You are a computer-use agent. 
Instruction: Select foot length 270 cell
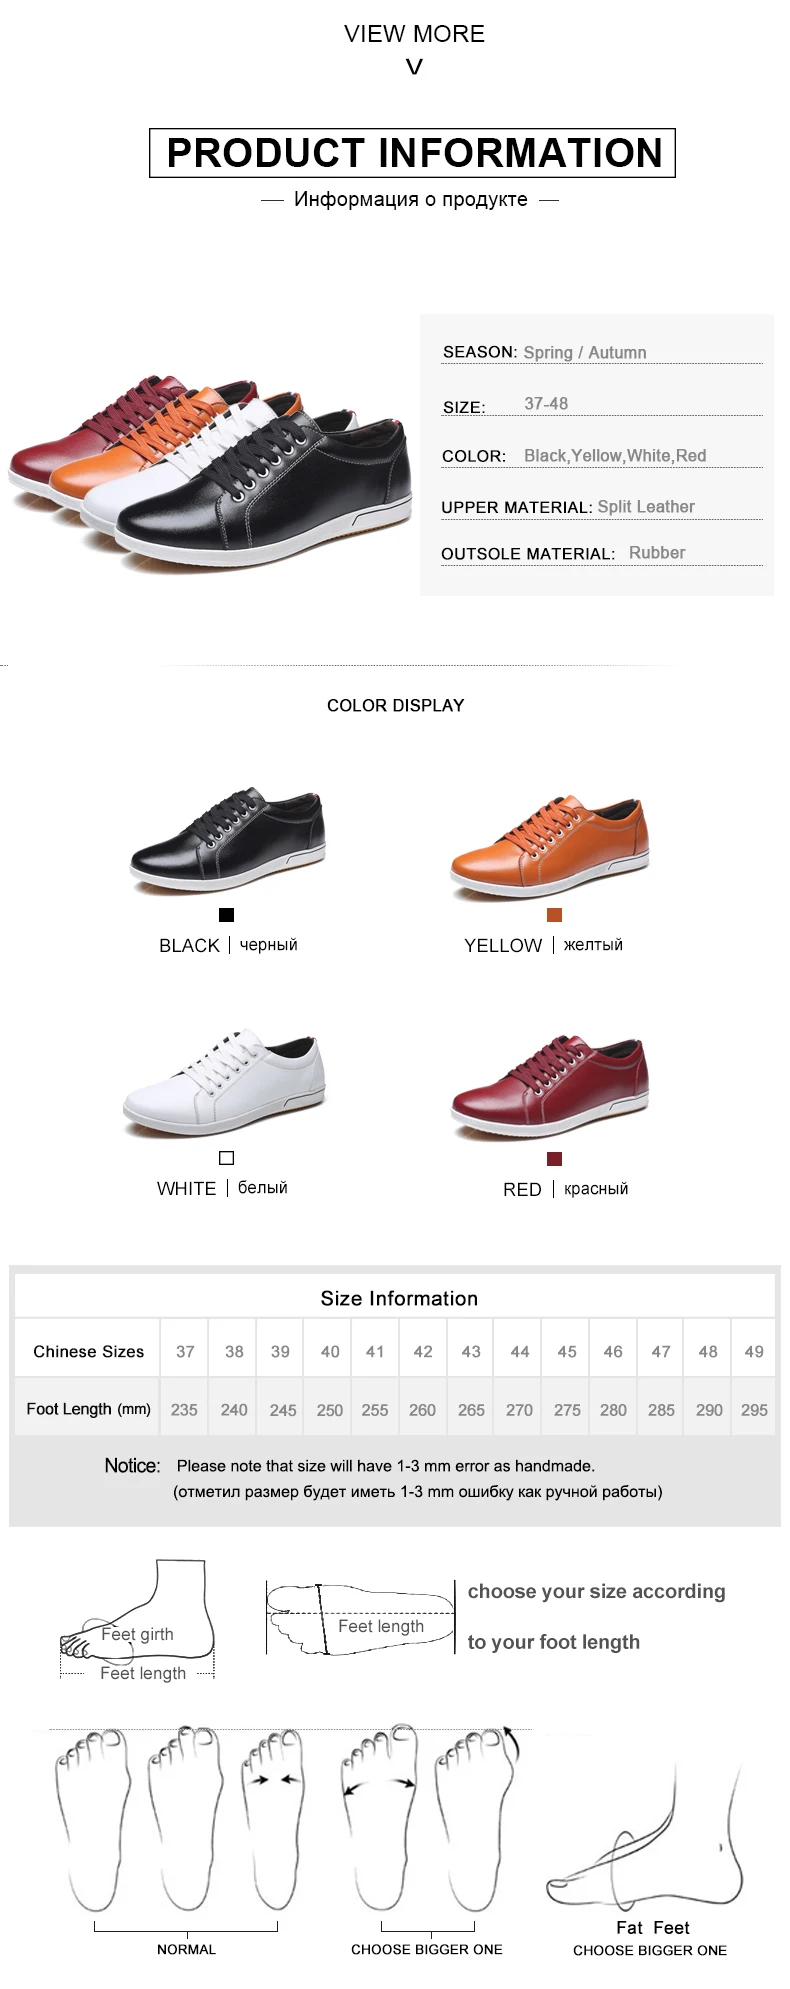[519, 1409]
